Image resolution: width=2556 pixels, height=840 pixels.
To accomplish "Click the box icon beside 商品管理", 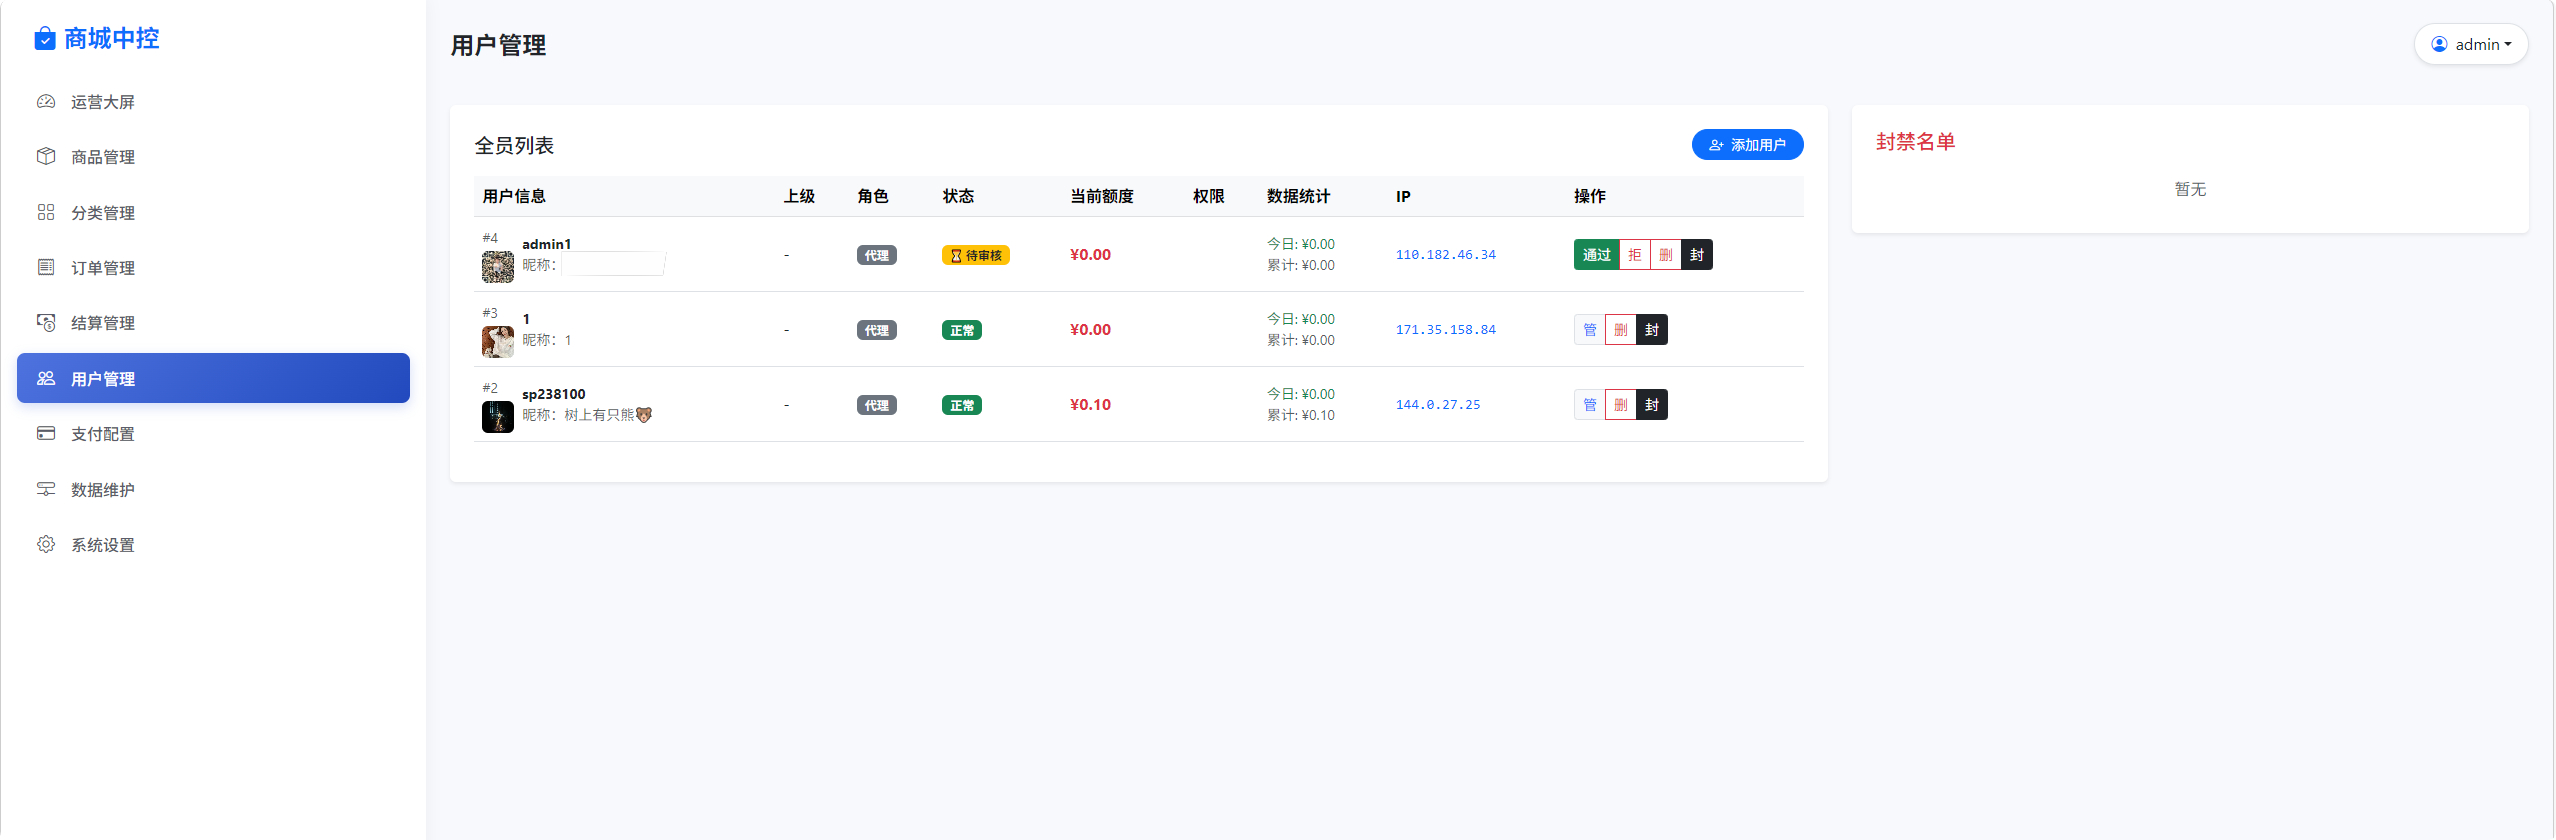I will click(x=46, y=157).
